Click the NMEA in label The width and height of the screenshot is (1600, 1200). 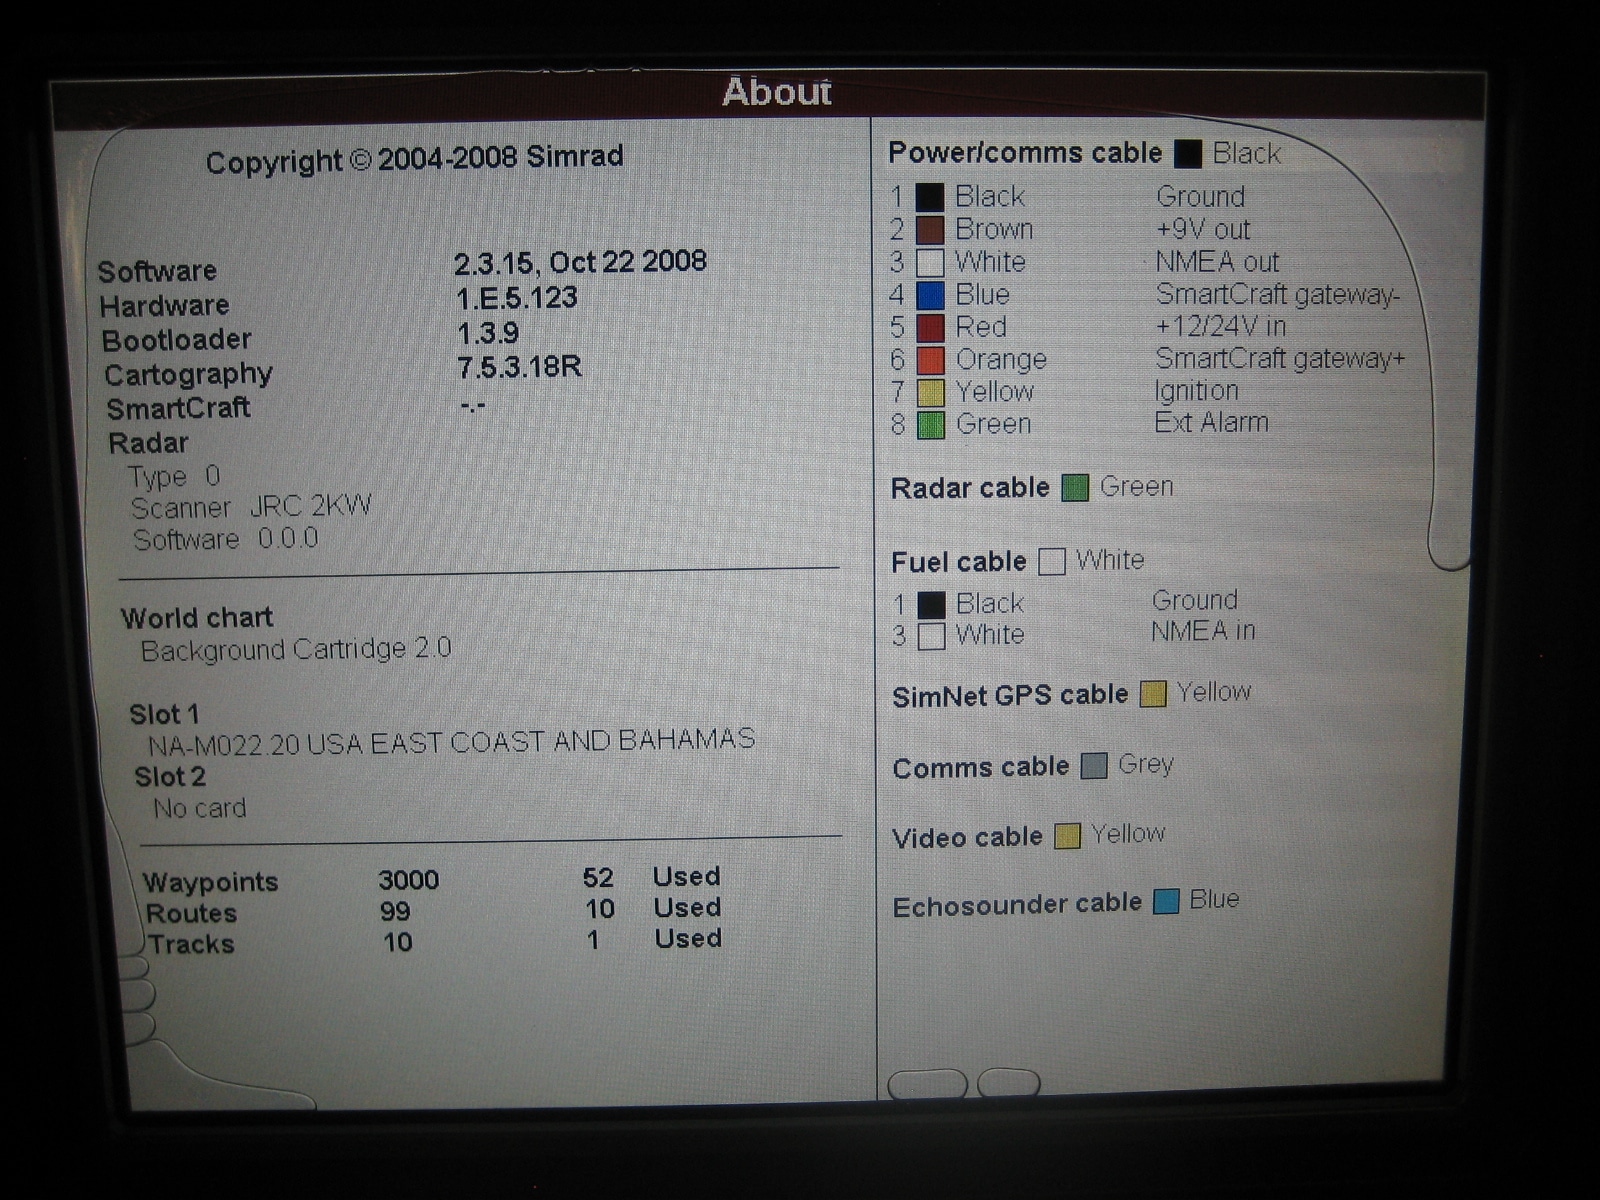click(x=1203, y=631)
